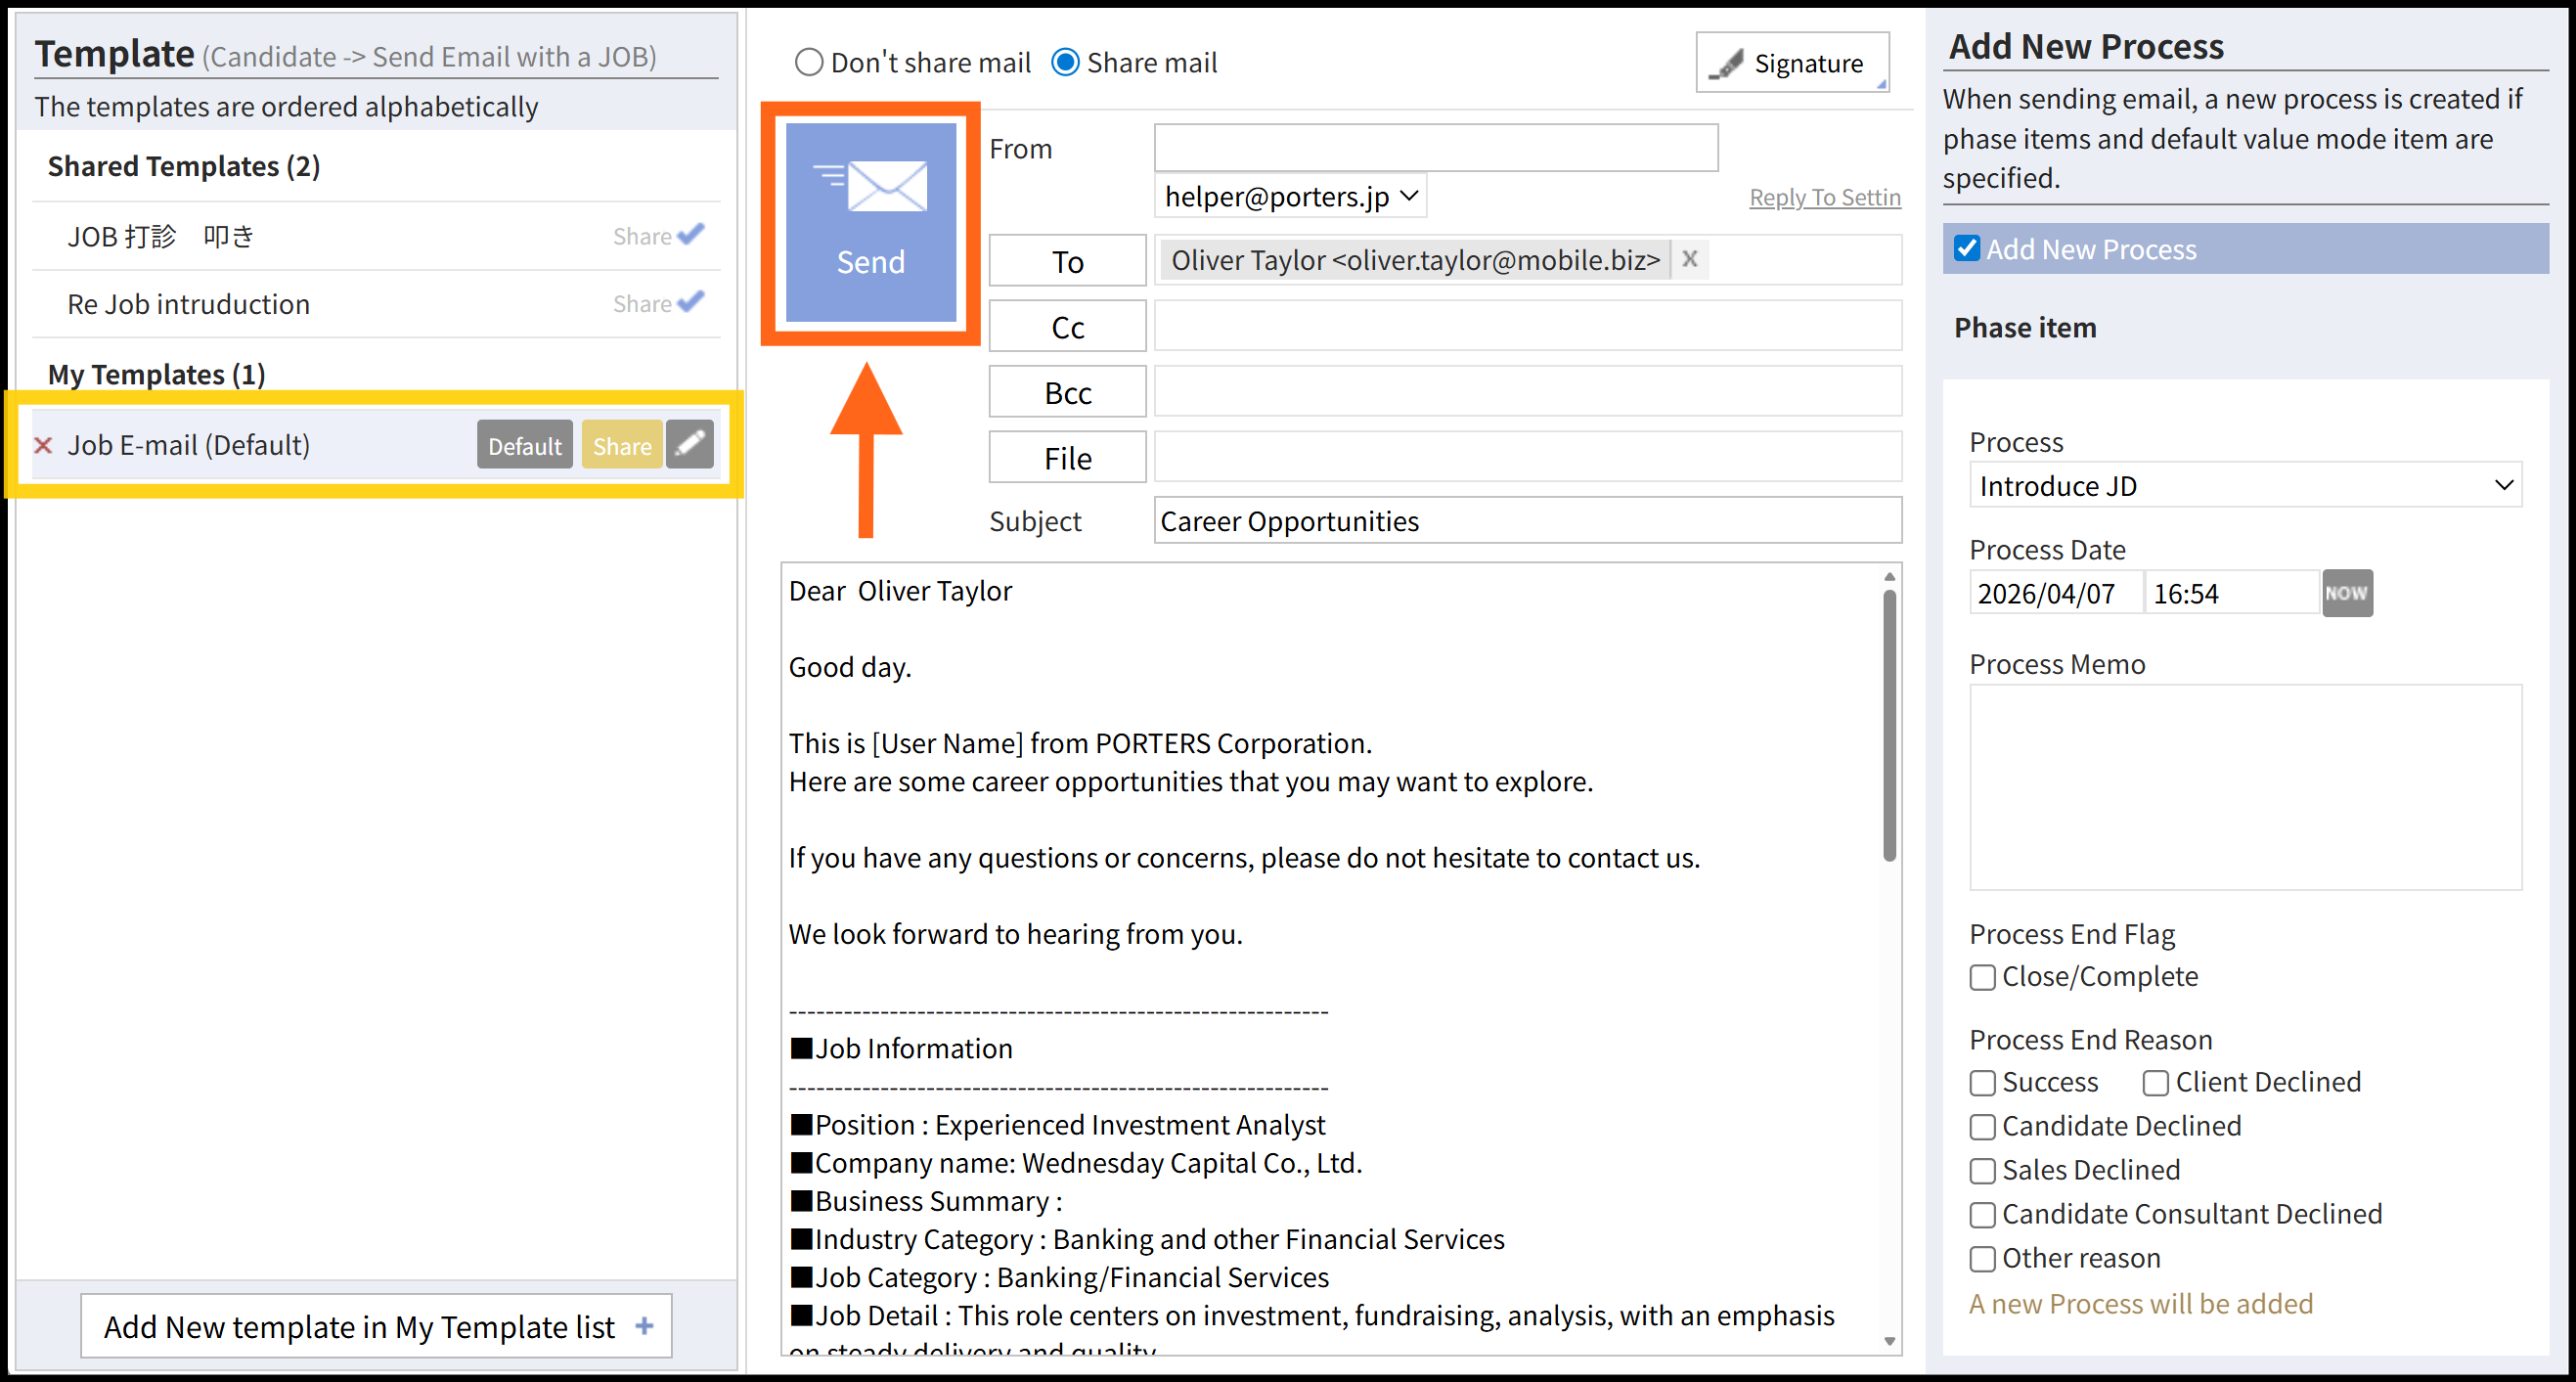This screenshot has width=2576, height=1382.
Task: Select Don't share mail radio option
Action: tap(808, 63)
